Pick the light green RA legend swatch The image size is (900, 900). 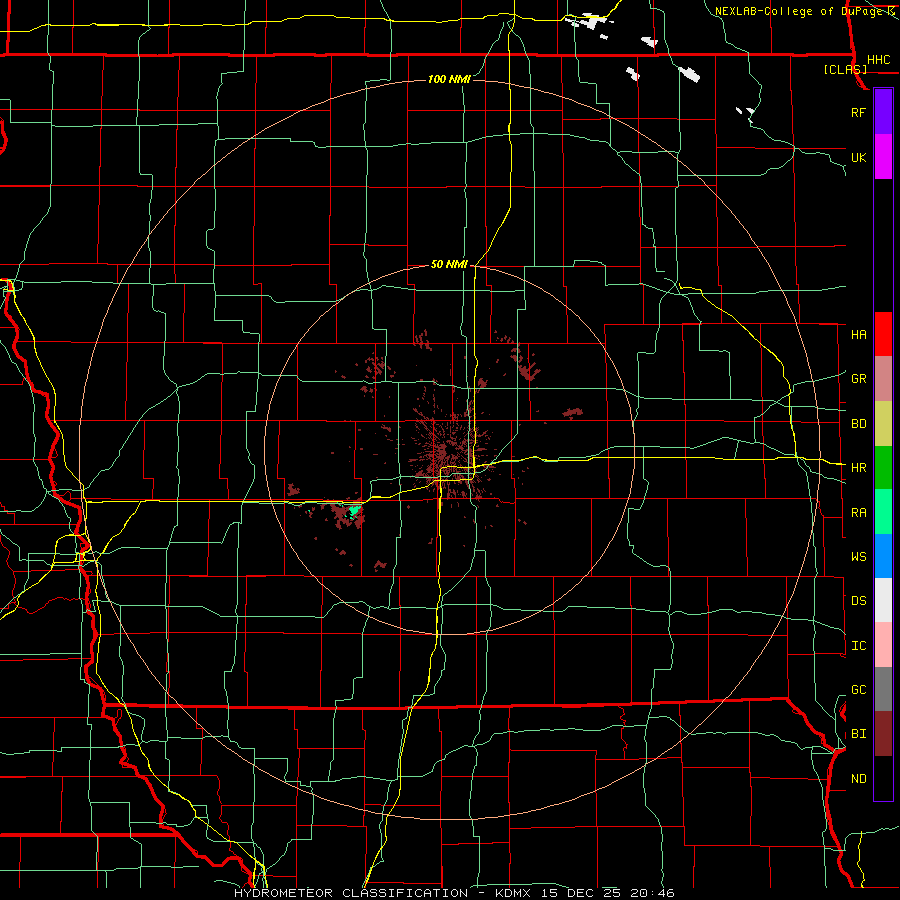883,512
